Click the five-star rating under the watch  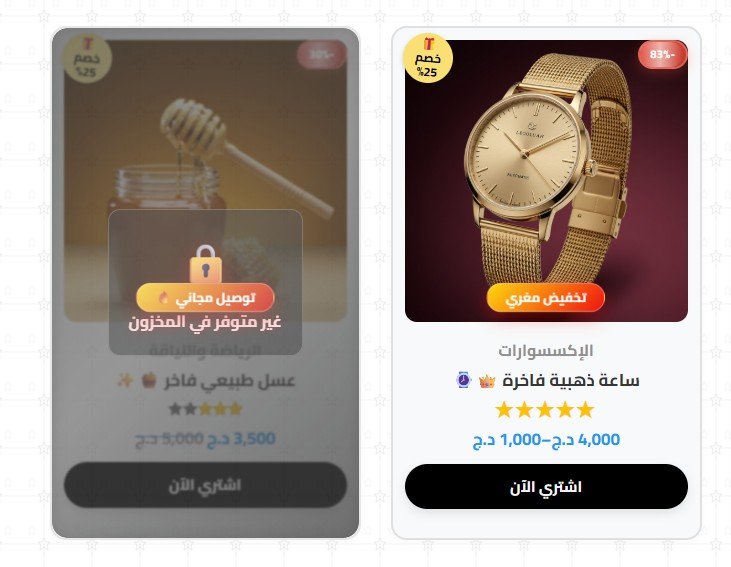545,410
